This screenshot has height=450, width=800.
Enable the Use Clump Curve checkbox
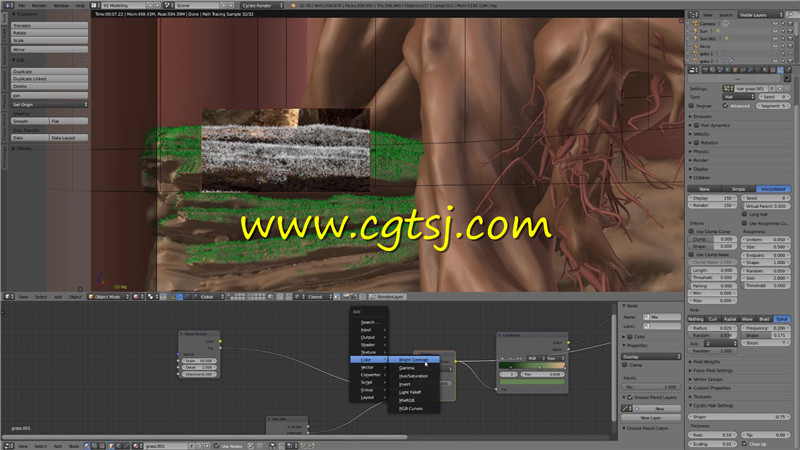691,231
